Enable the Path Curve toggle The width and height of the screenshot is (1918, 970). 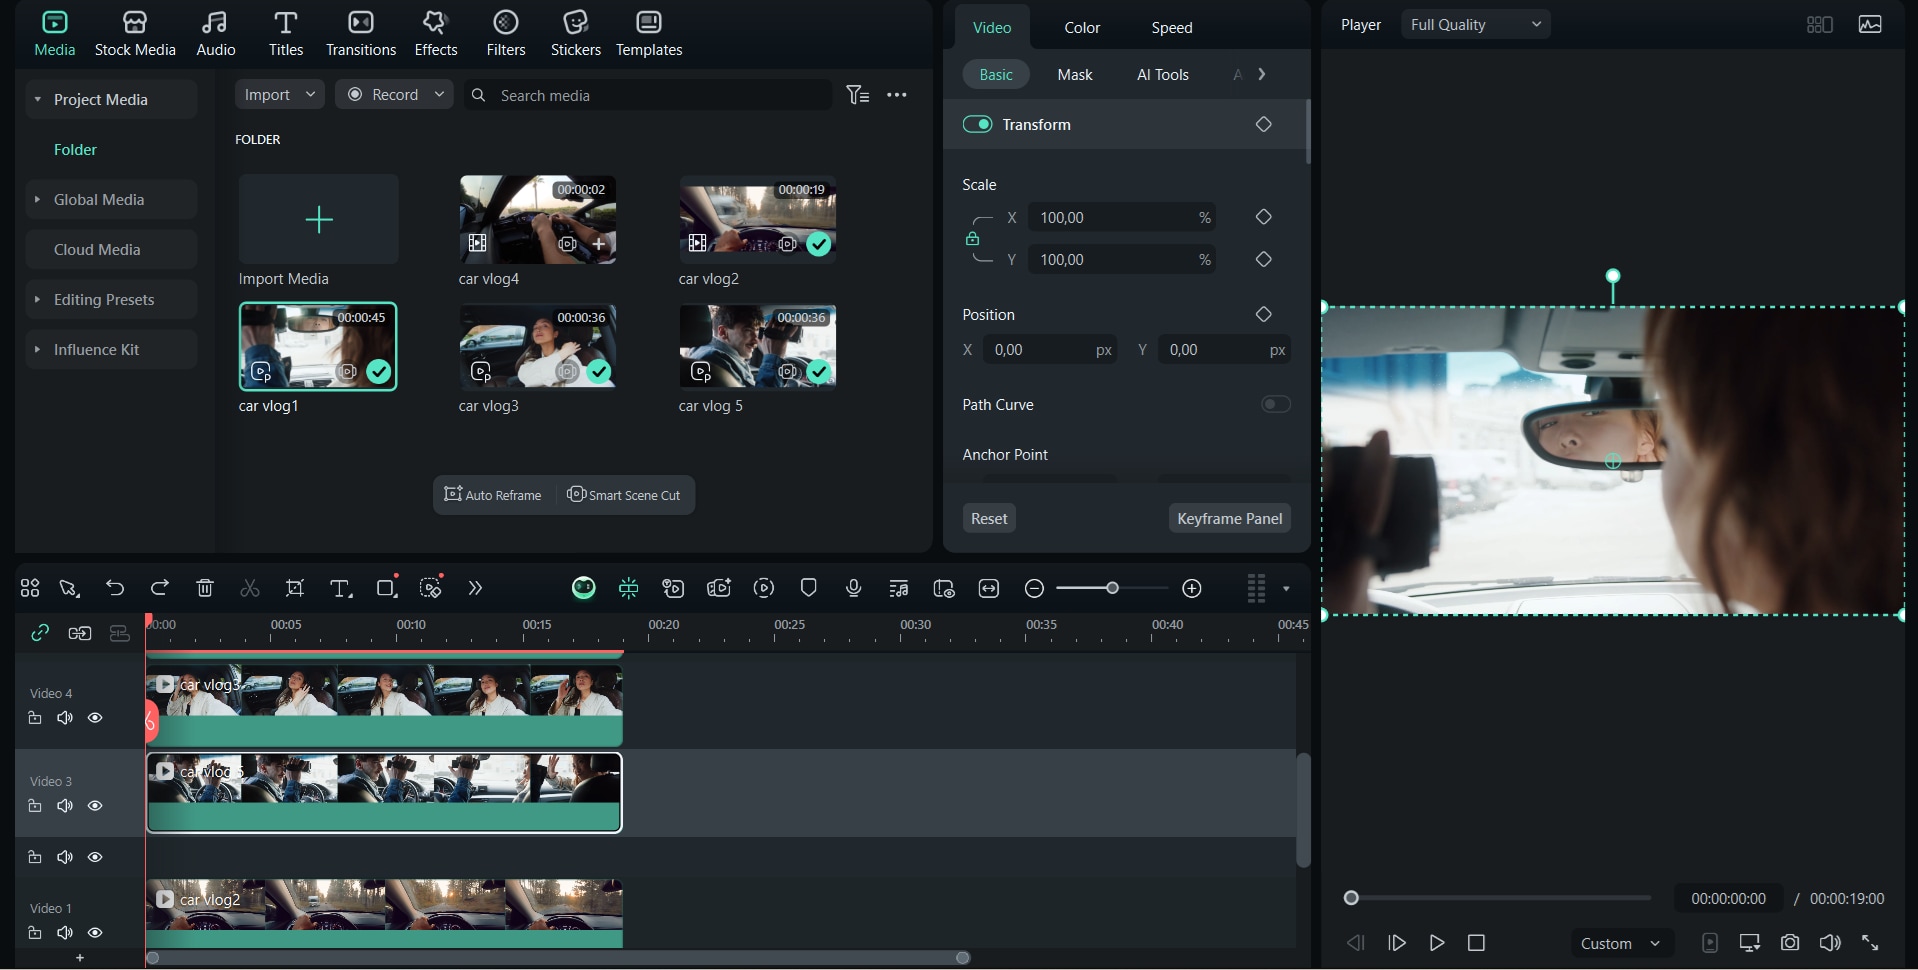coord(1276,404)
